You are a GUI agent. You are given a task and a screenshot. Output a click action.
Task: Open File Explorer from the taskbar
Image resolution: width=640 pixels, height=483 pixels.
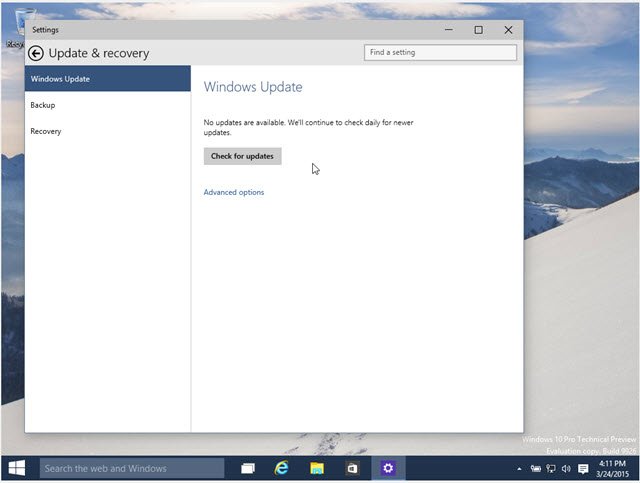(317, 468)
